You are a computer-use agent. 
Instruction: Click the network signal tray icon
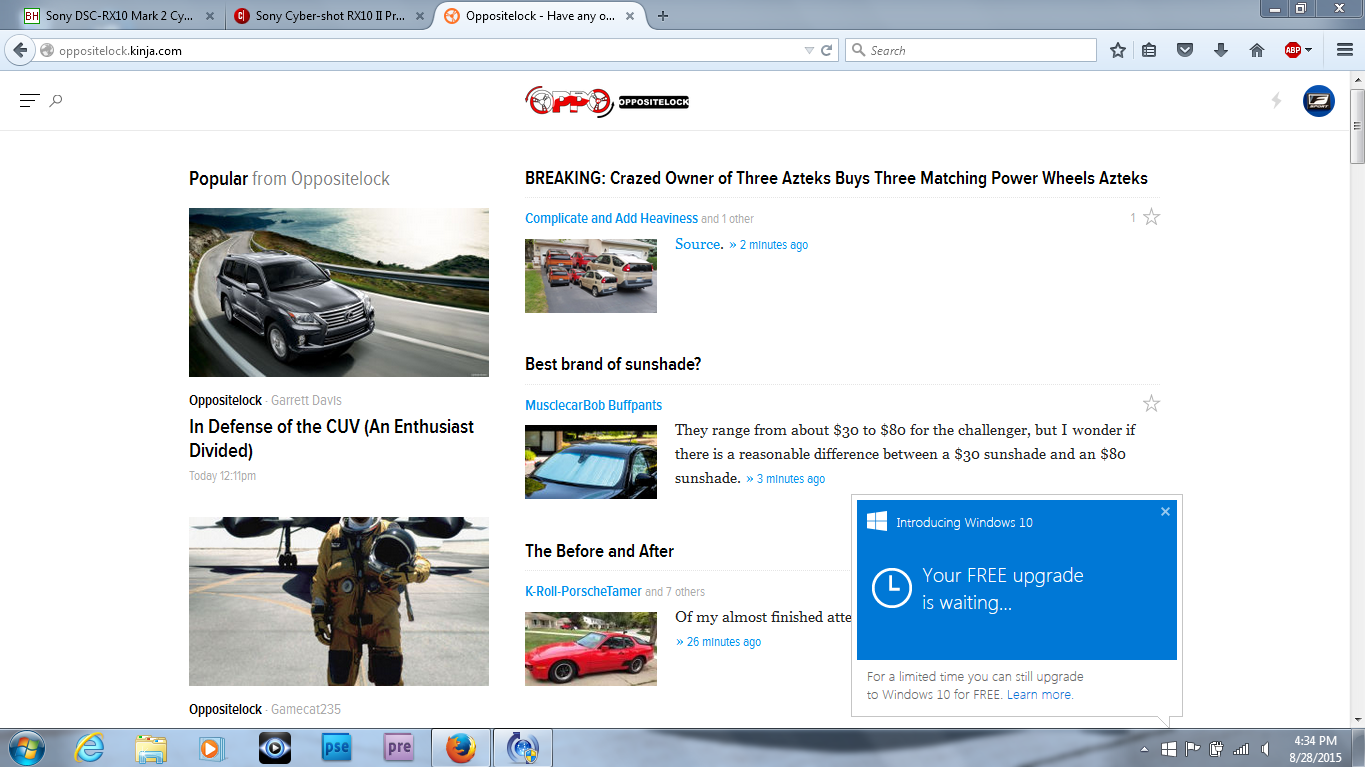pos(1241,749)
